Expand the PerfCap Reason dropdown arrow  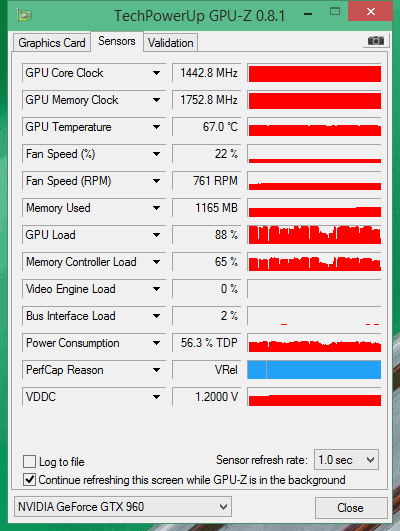[x=156, y=370]
